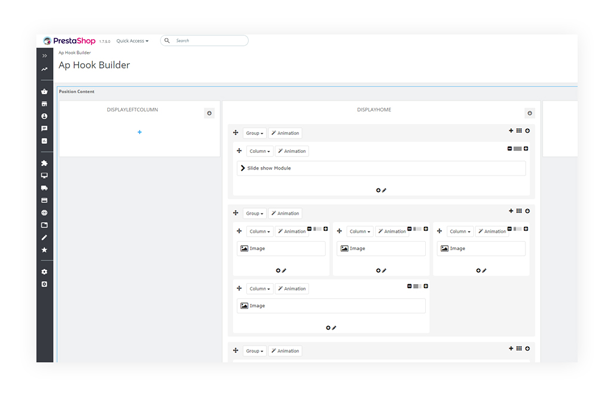
Task: Open the dashboard trend-line sidebar icon
Action: (44, 69)
